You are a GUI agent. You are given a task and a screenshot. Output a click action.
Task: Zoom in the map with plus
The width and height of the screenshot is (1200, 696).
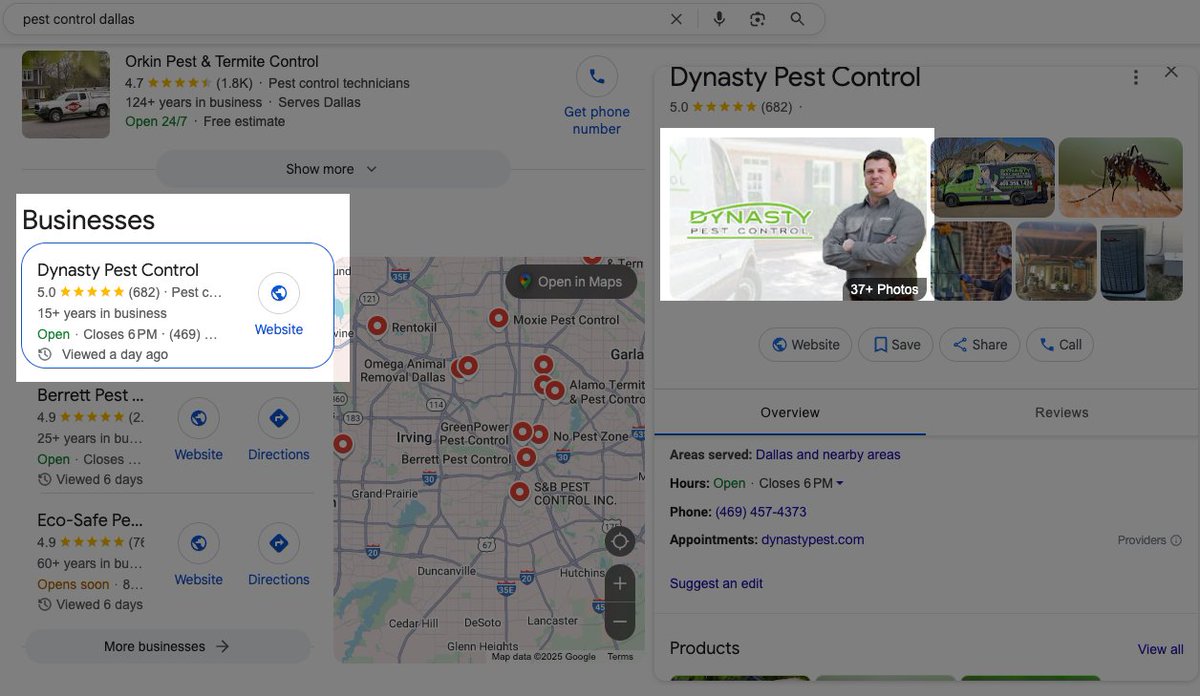(x=620, y=583)
